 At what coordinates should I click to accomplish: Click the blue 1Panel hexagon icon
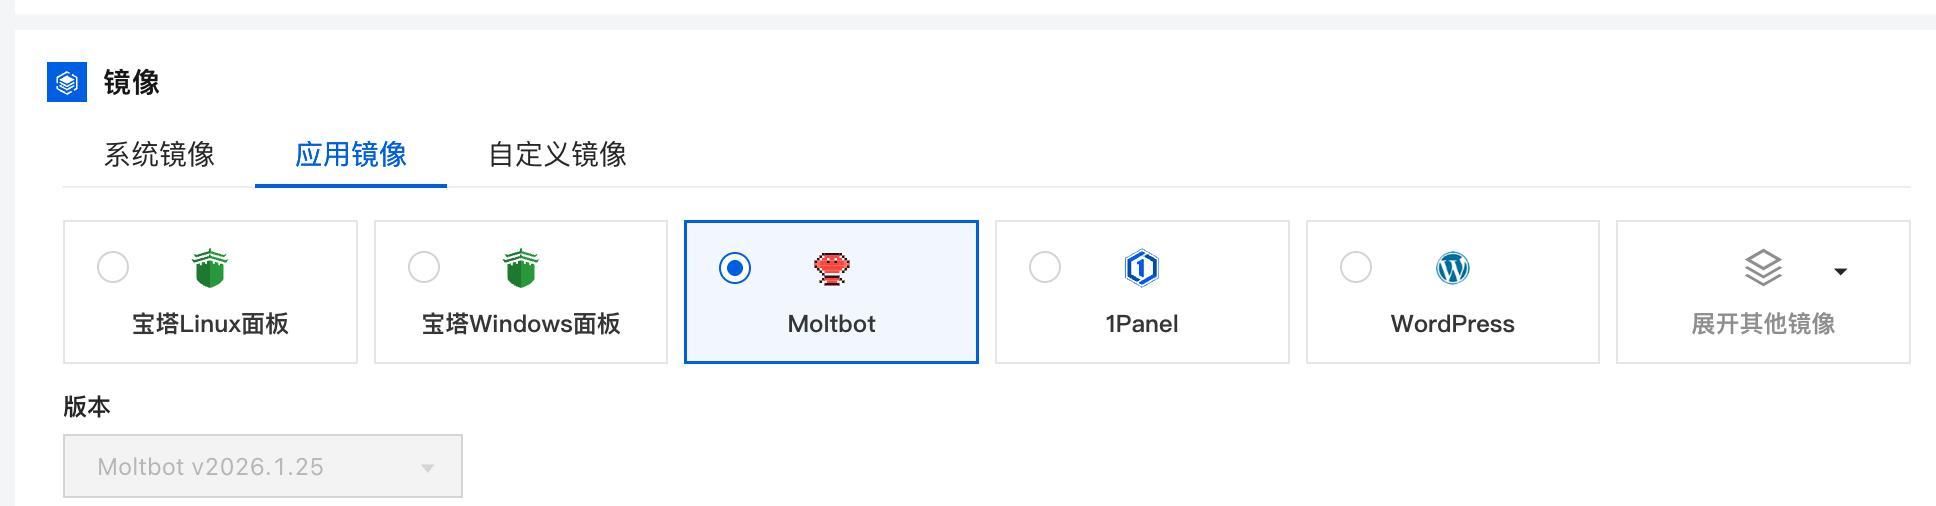1141,268
